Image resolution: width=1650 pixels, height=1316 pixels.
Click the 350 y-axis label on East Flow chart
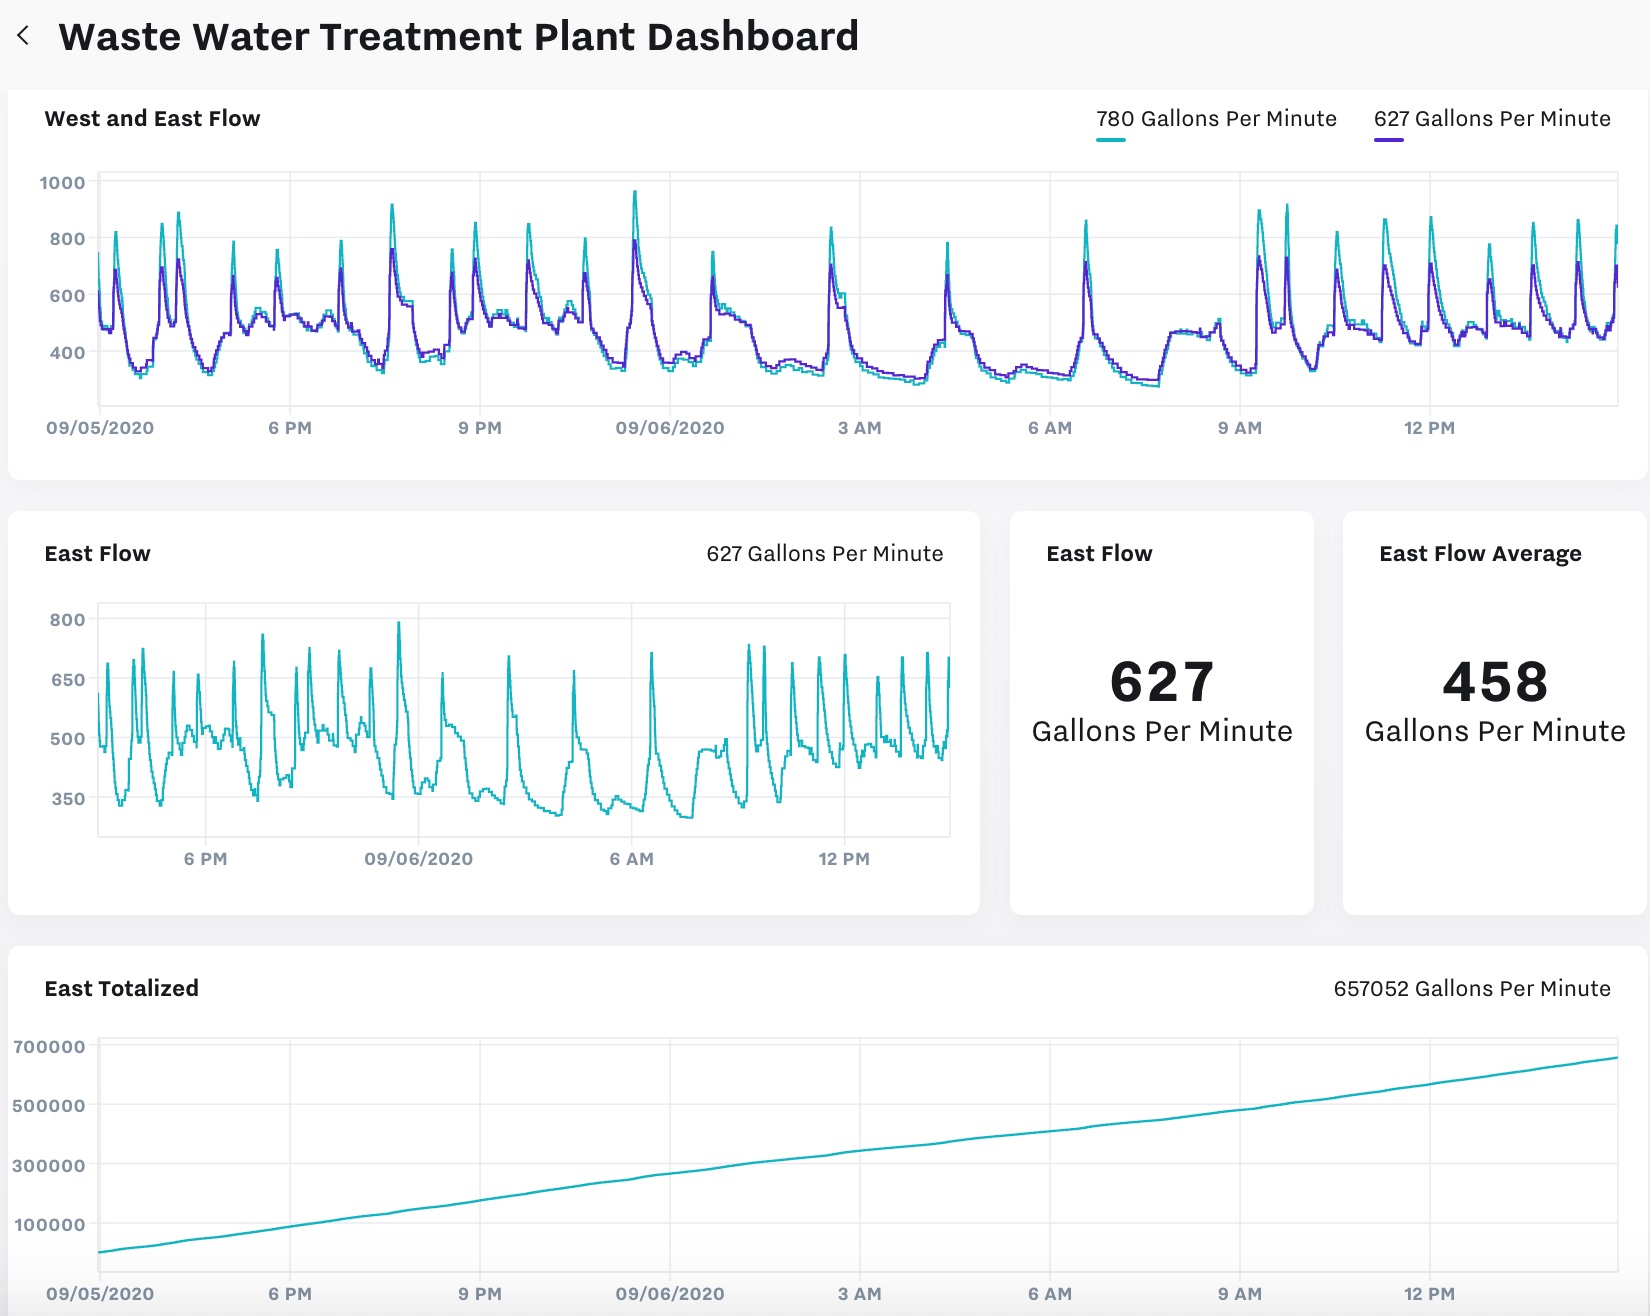(68, 799)
